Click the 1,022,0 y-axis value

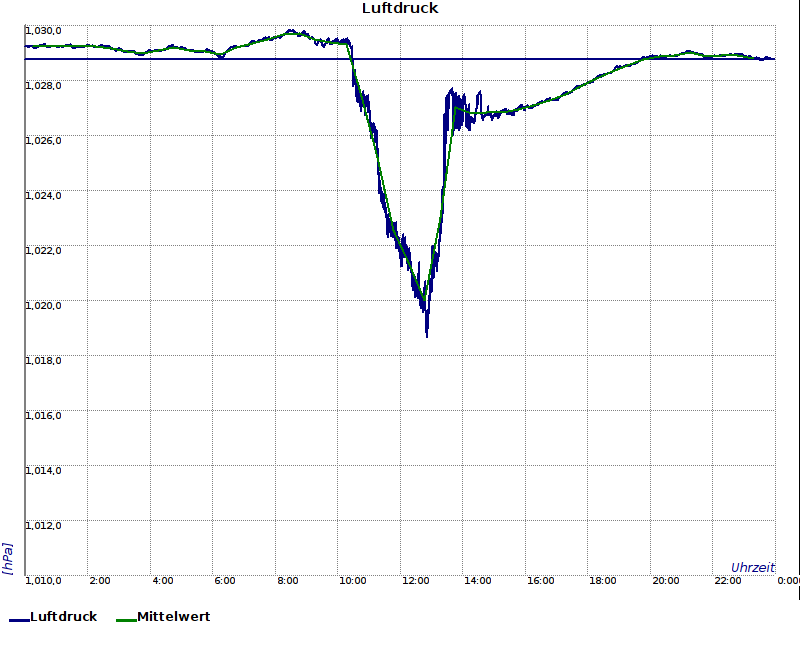click(43, 251)
